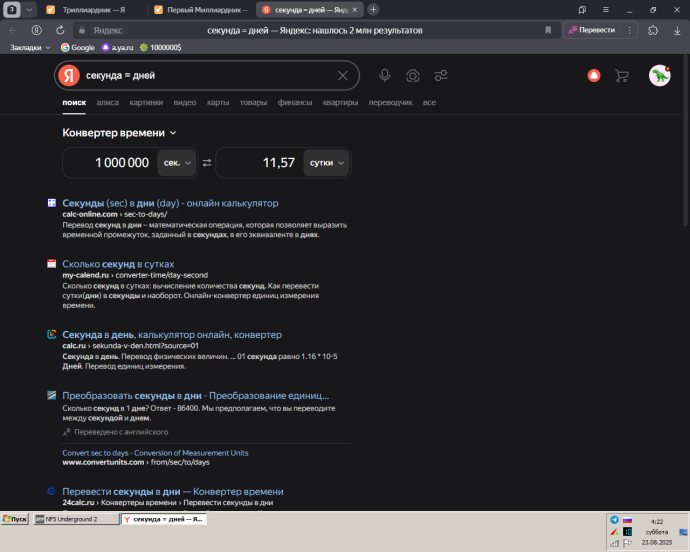Swap converter units with arrows icon

point(207,163)
